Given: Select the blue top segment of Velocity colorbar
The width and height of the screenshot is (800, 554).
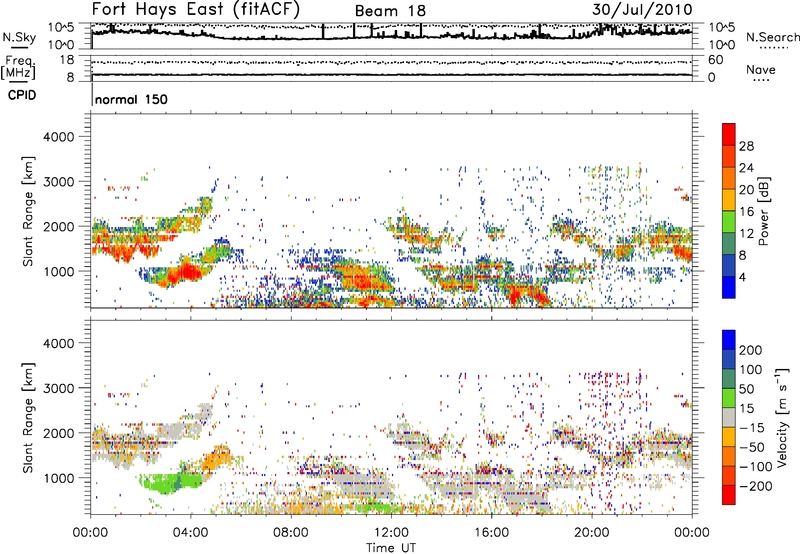Looking at the screenshot, I should pos(729,340).
